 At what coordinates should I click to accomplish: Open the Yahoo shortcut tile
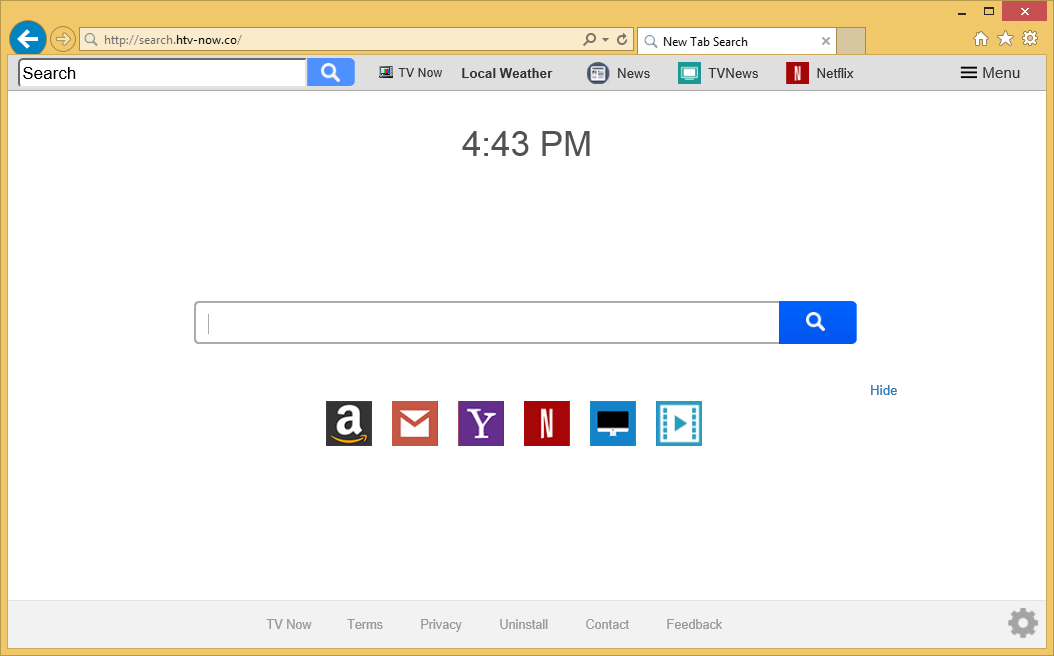point(481,423)
